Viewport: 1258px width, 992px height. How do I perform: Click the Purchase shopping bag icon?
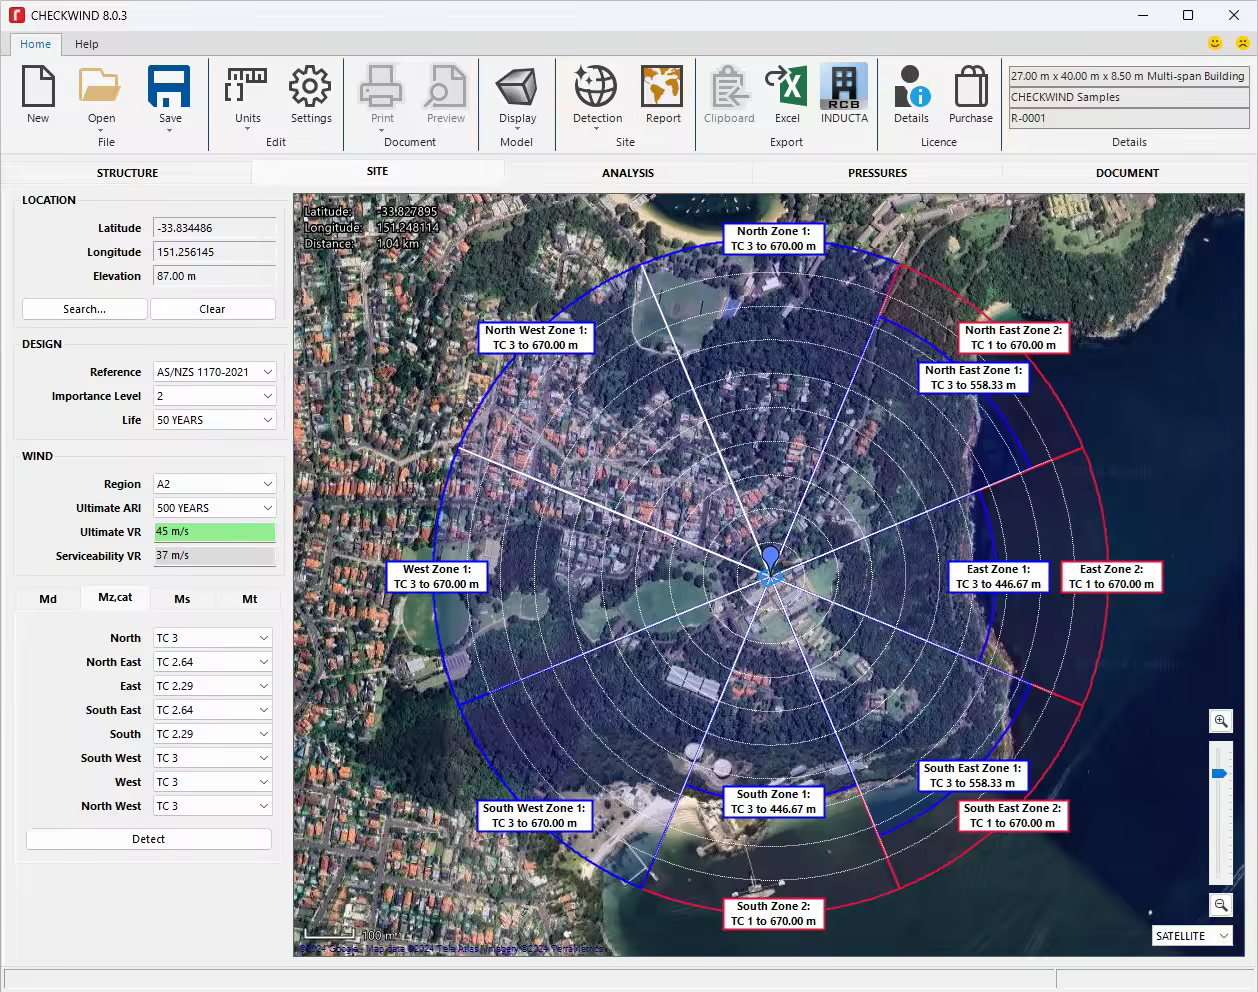coord(970,88)
